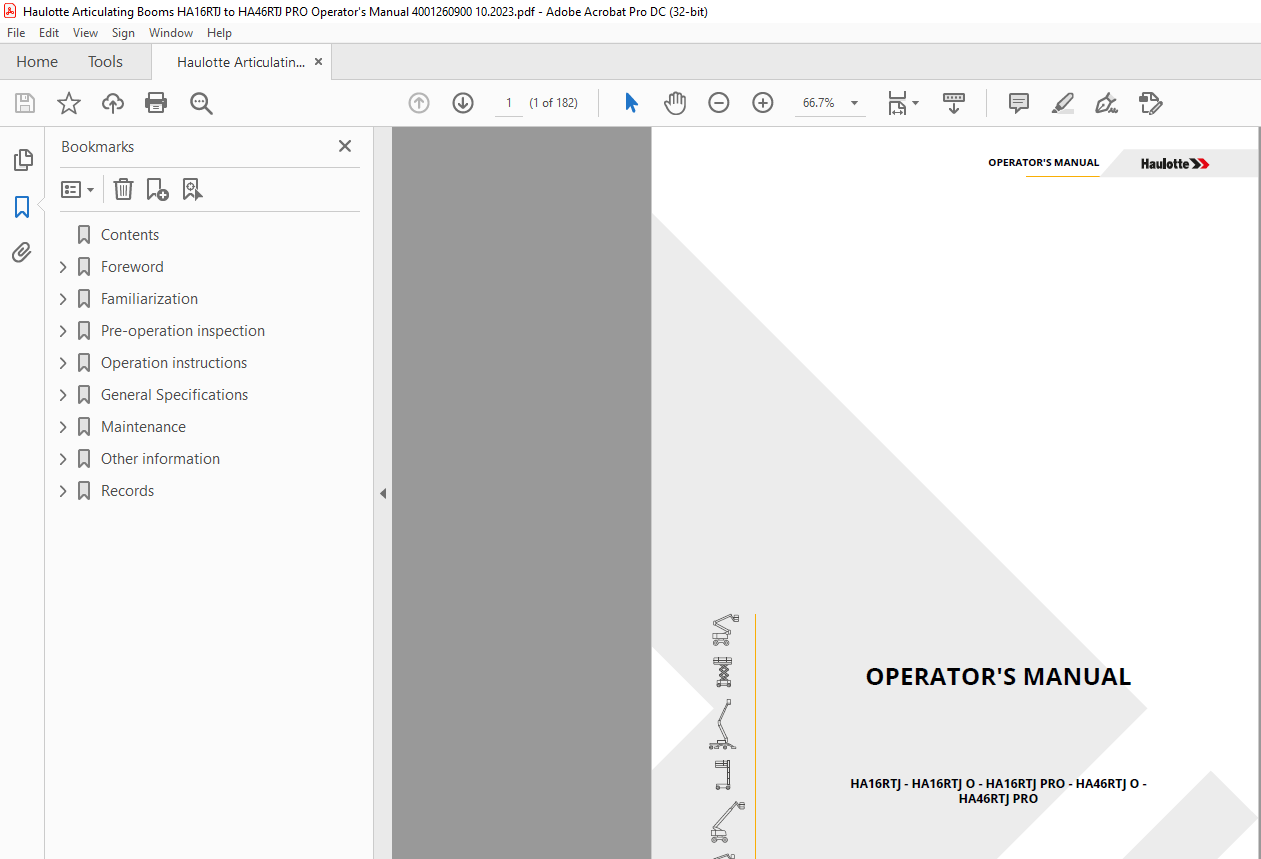Viewport: 1261px width, 859px height.
Task: Open the fit page options icon
Action: point(902,103)
